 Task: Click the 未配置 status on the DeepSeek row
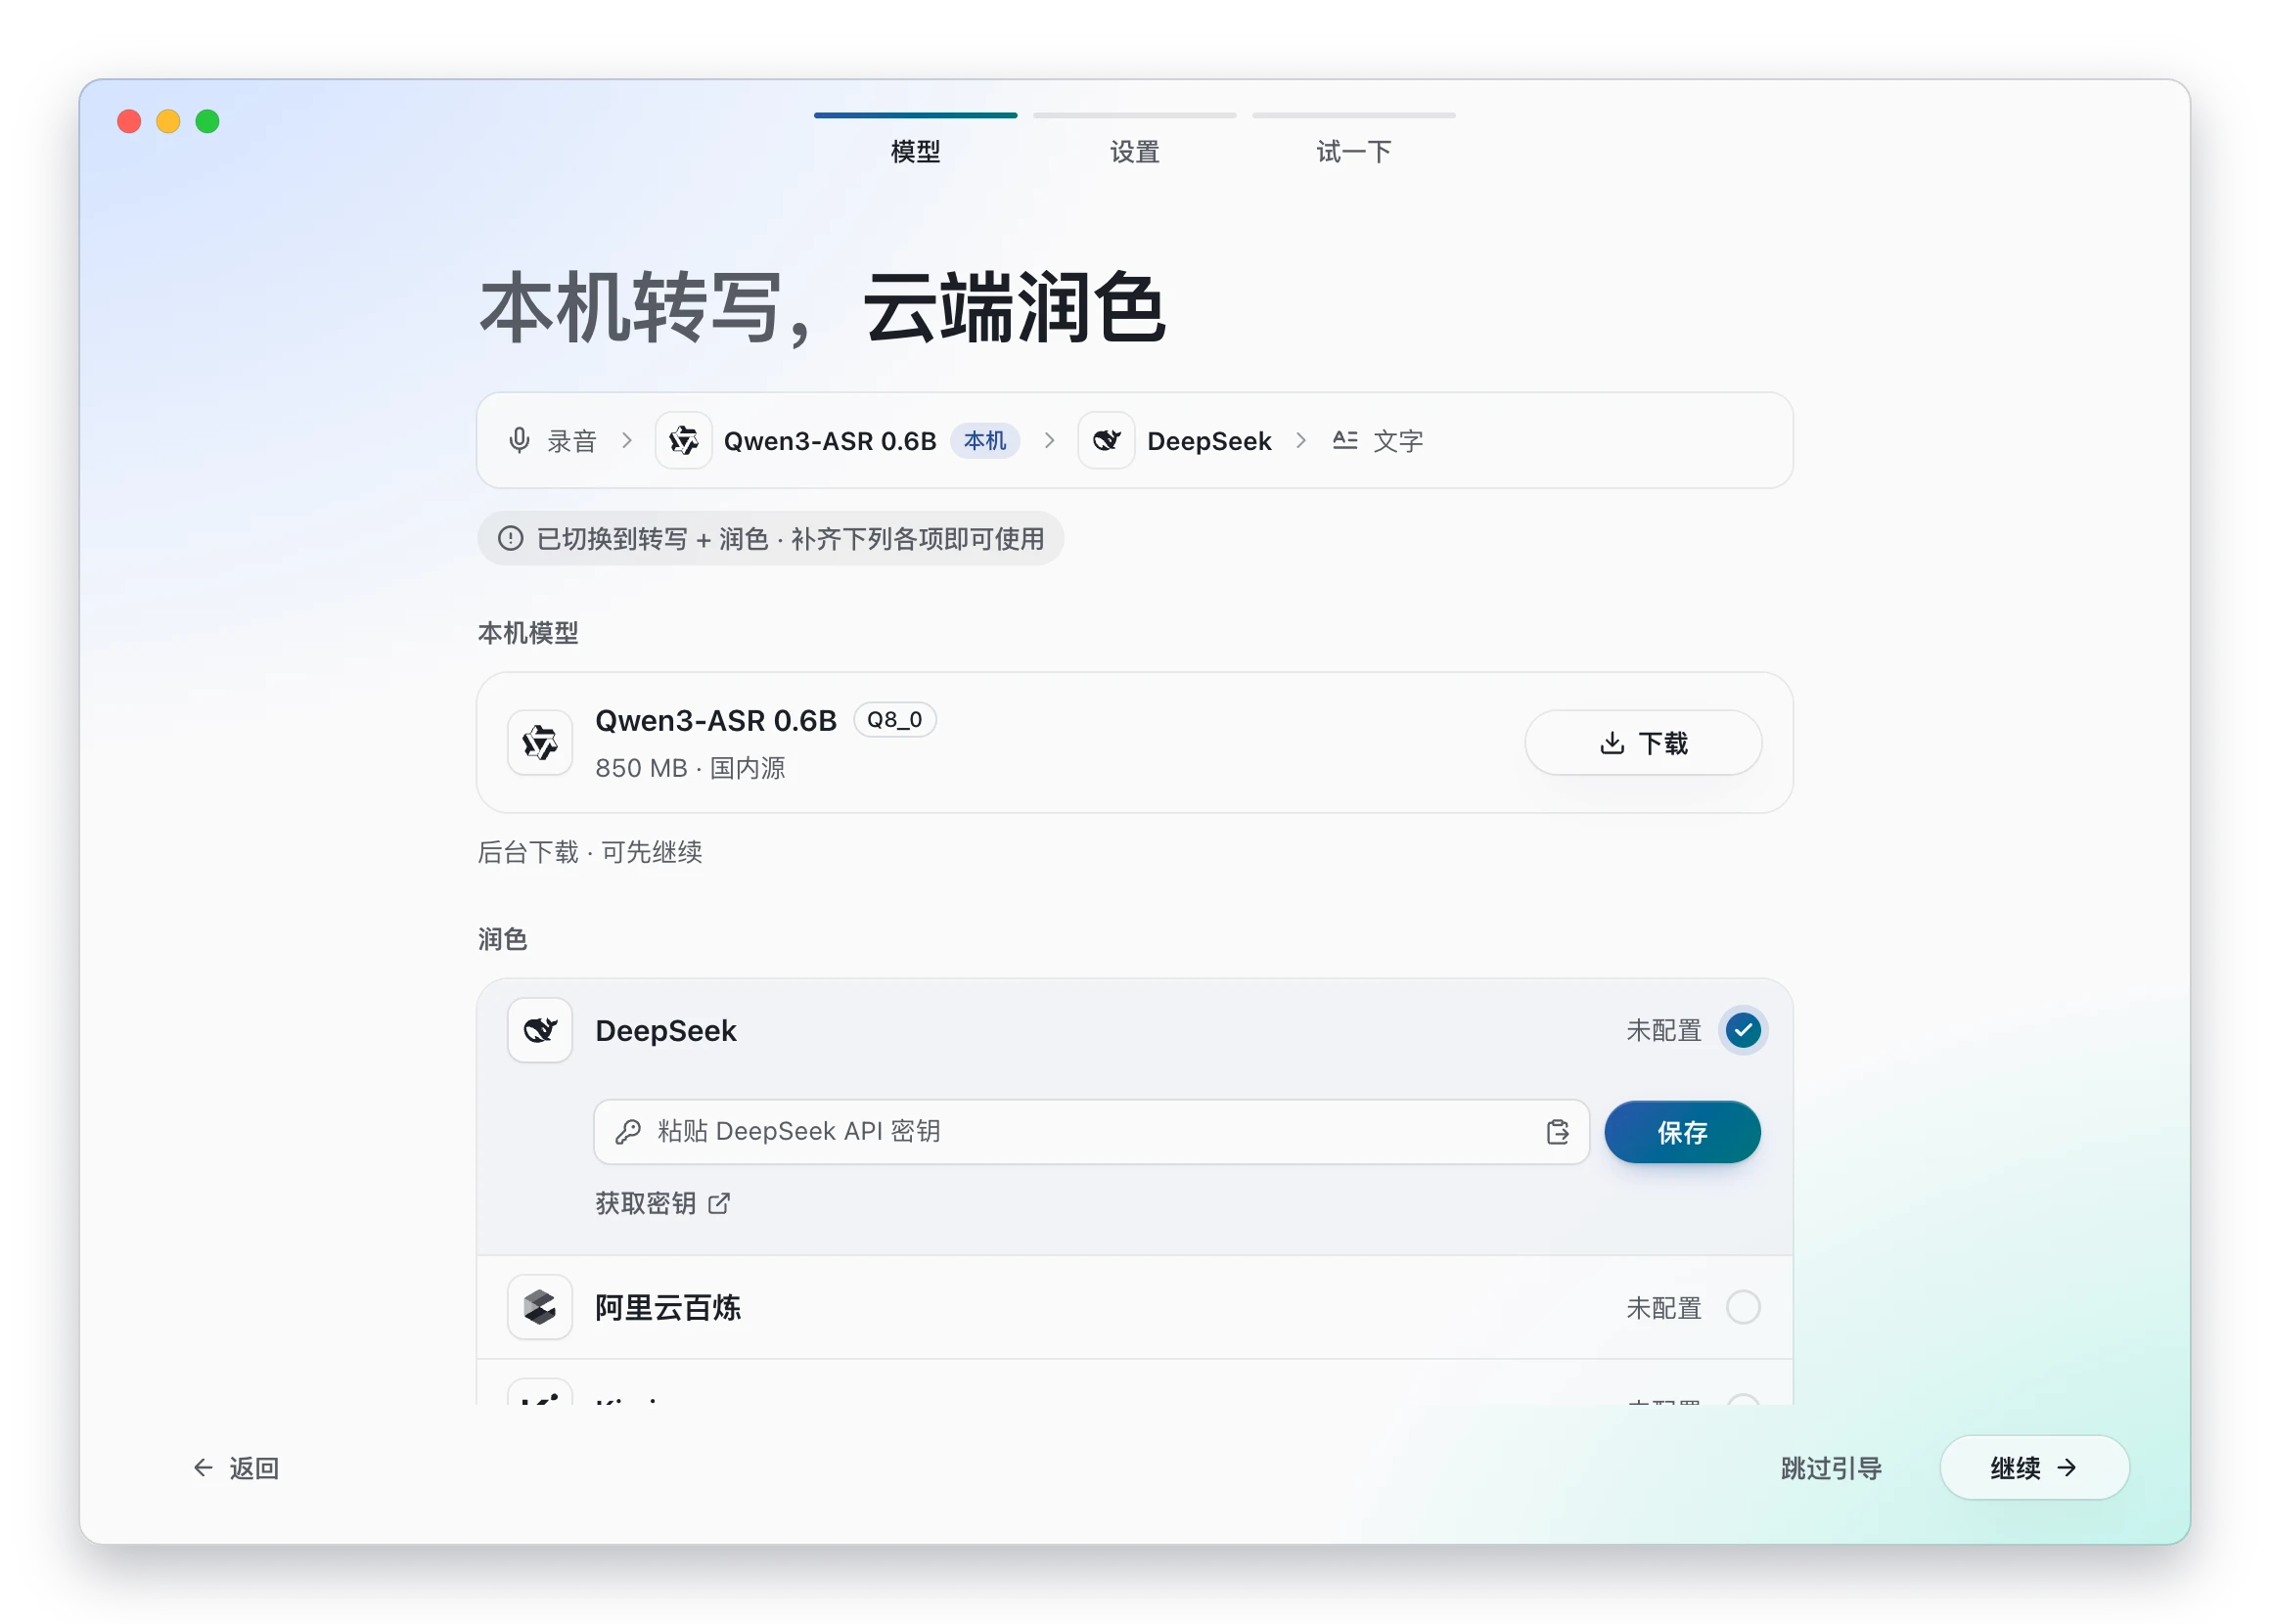coord(1663,1030)
